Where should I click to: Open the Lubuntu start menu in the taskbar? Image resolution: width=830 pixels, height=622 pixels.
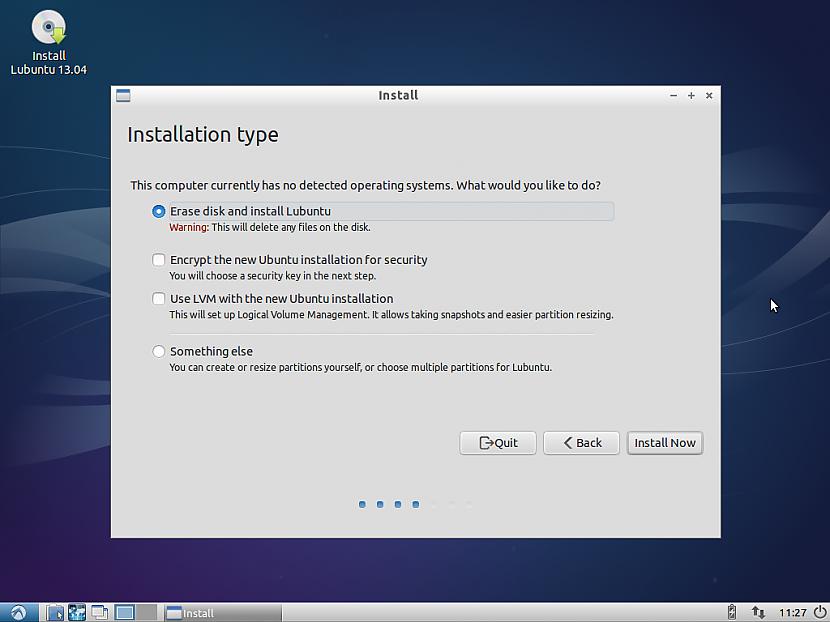19,613
